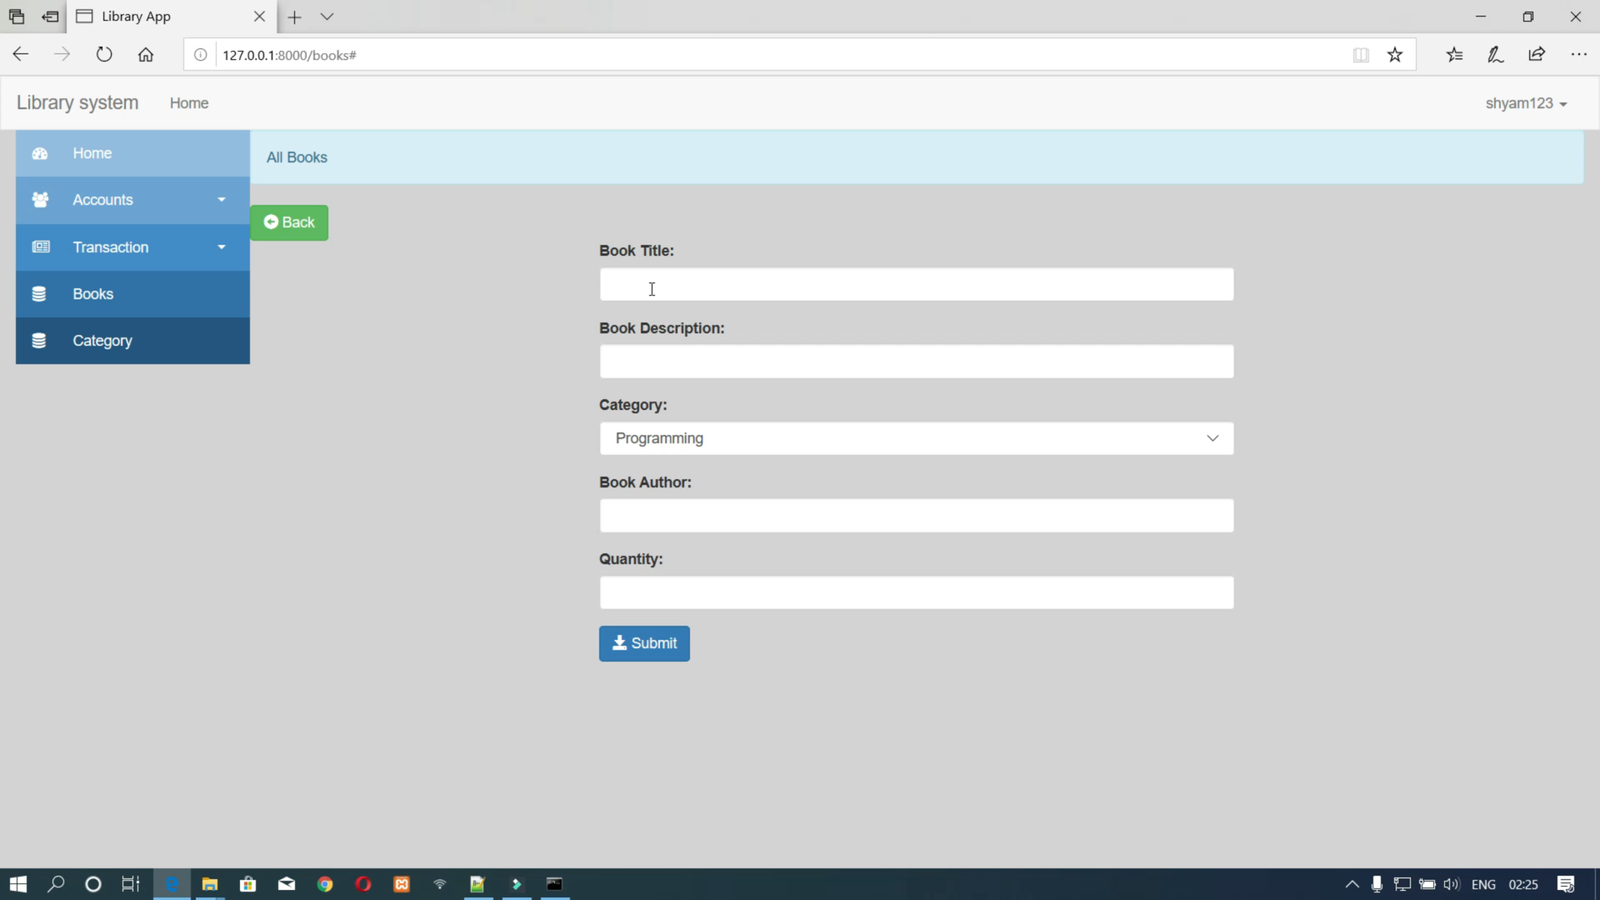This screenshot has height=900, width=1600.
Task: Expand the Accounts sidebar menu
Action: 133,200
